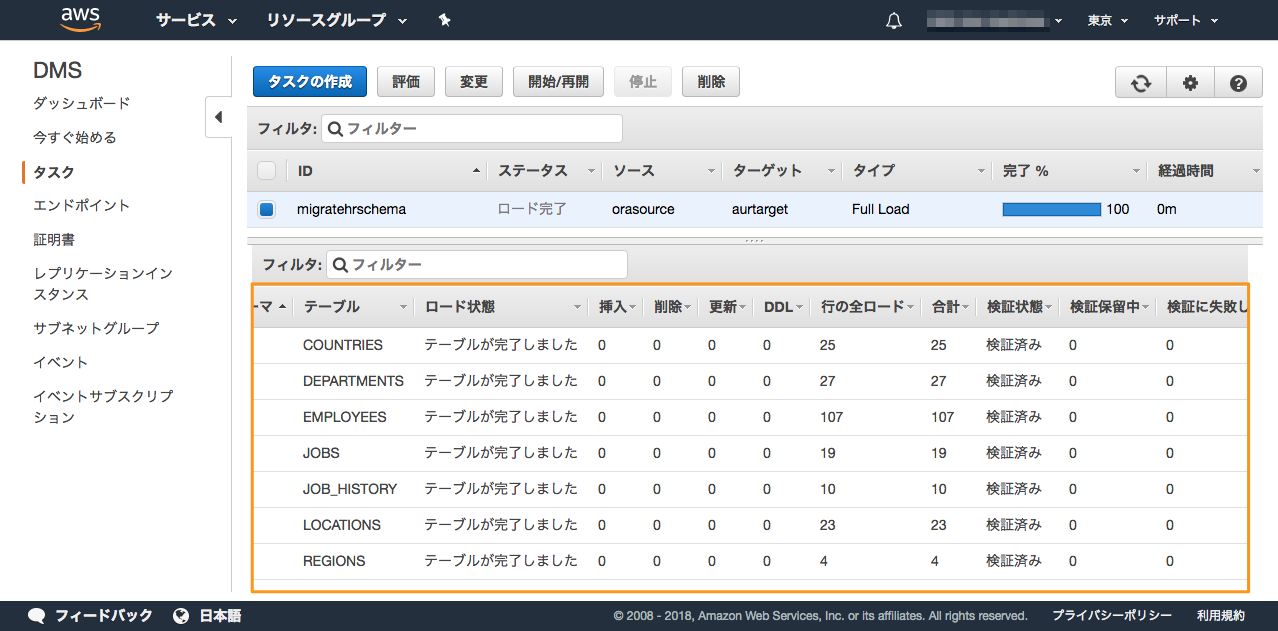The height and width of the screenshot is (631, 1278).
Task: Open the リソースグループ dropdown
Action: (336, 20)
